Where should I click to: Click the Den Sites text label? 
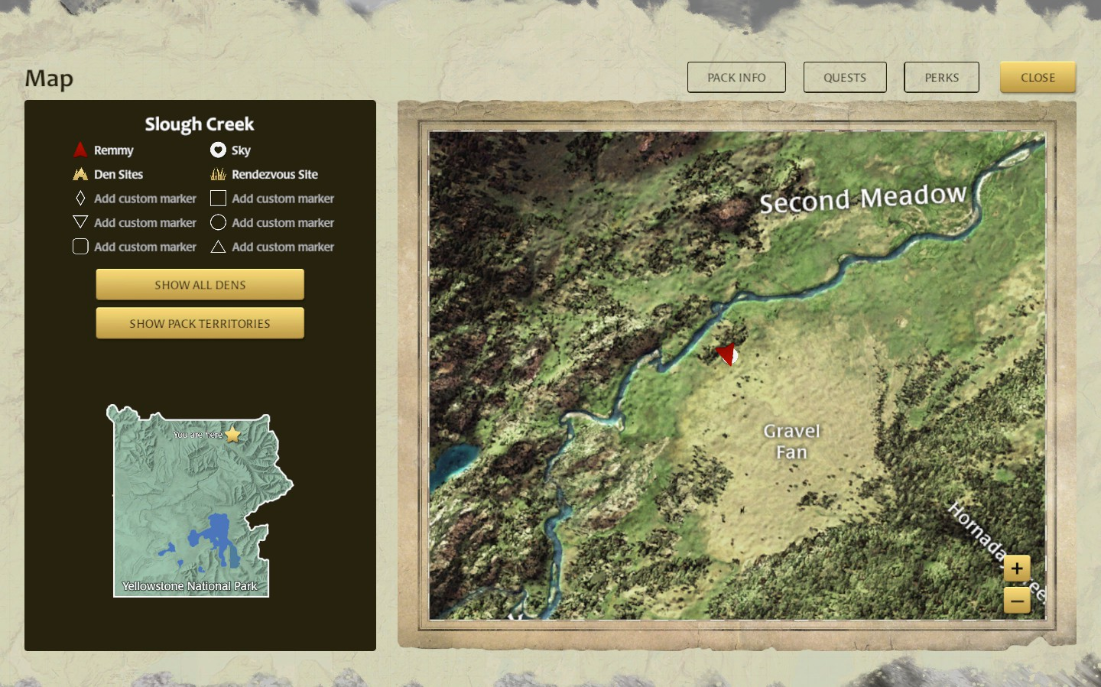click(x=119, y=174)
